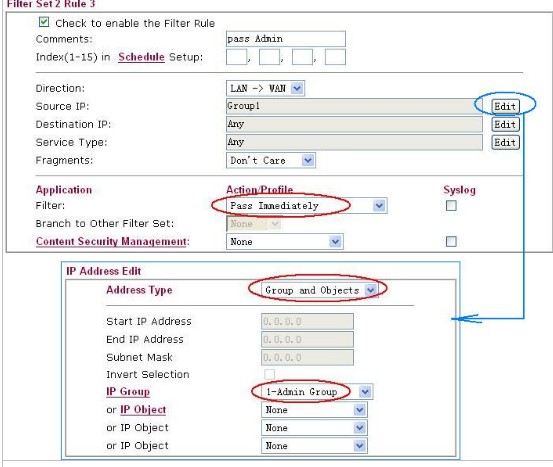Enable Syslog checkbox for Content Security Management
The height and width of the screenshot is (467, 553).
coord(451,241)
